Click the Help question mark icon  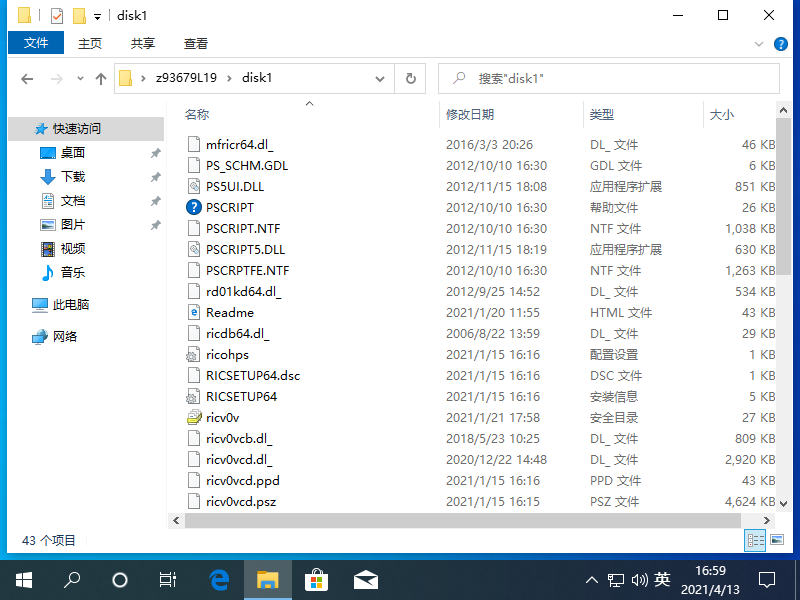coord(781,44)
